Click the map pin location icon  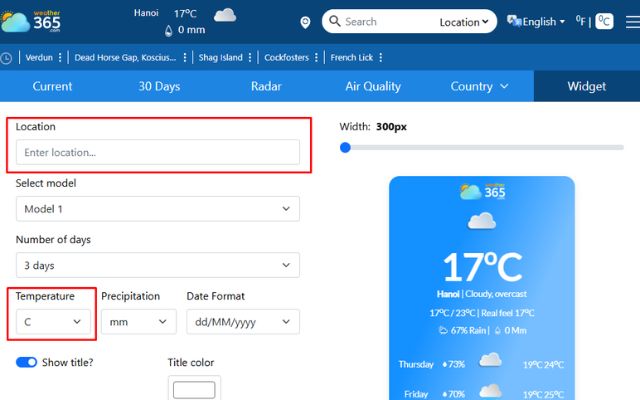click(305, 22)
